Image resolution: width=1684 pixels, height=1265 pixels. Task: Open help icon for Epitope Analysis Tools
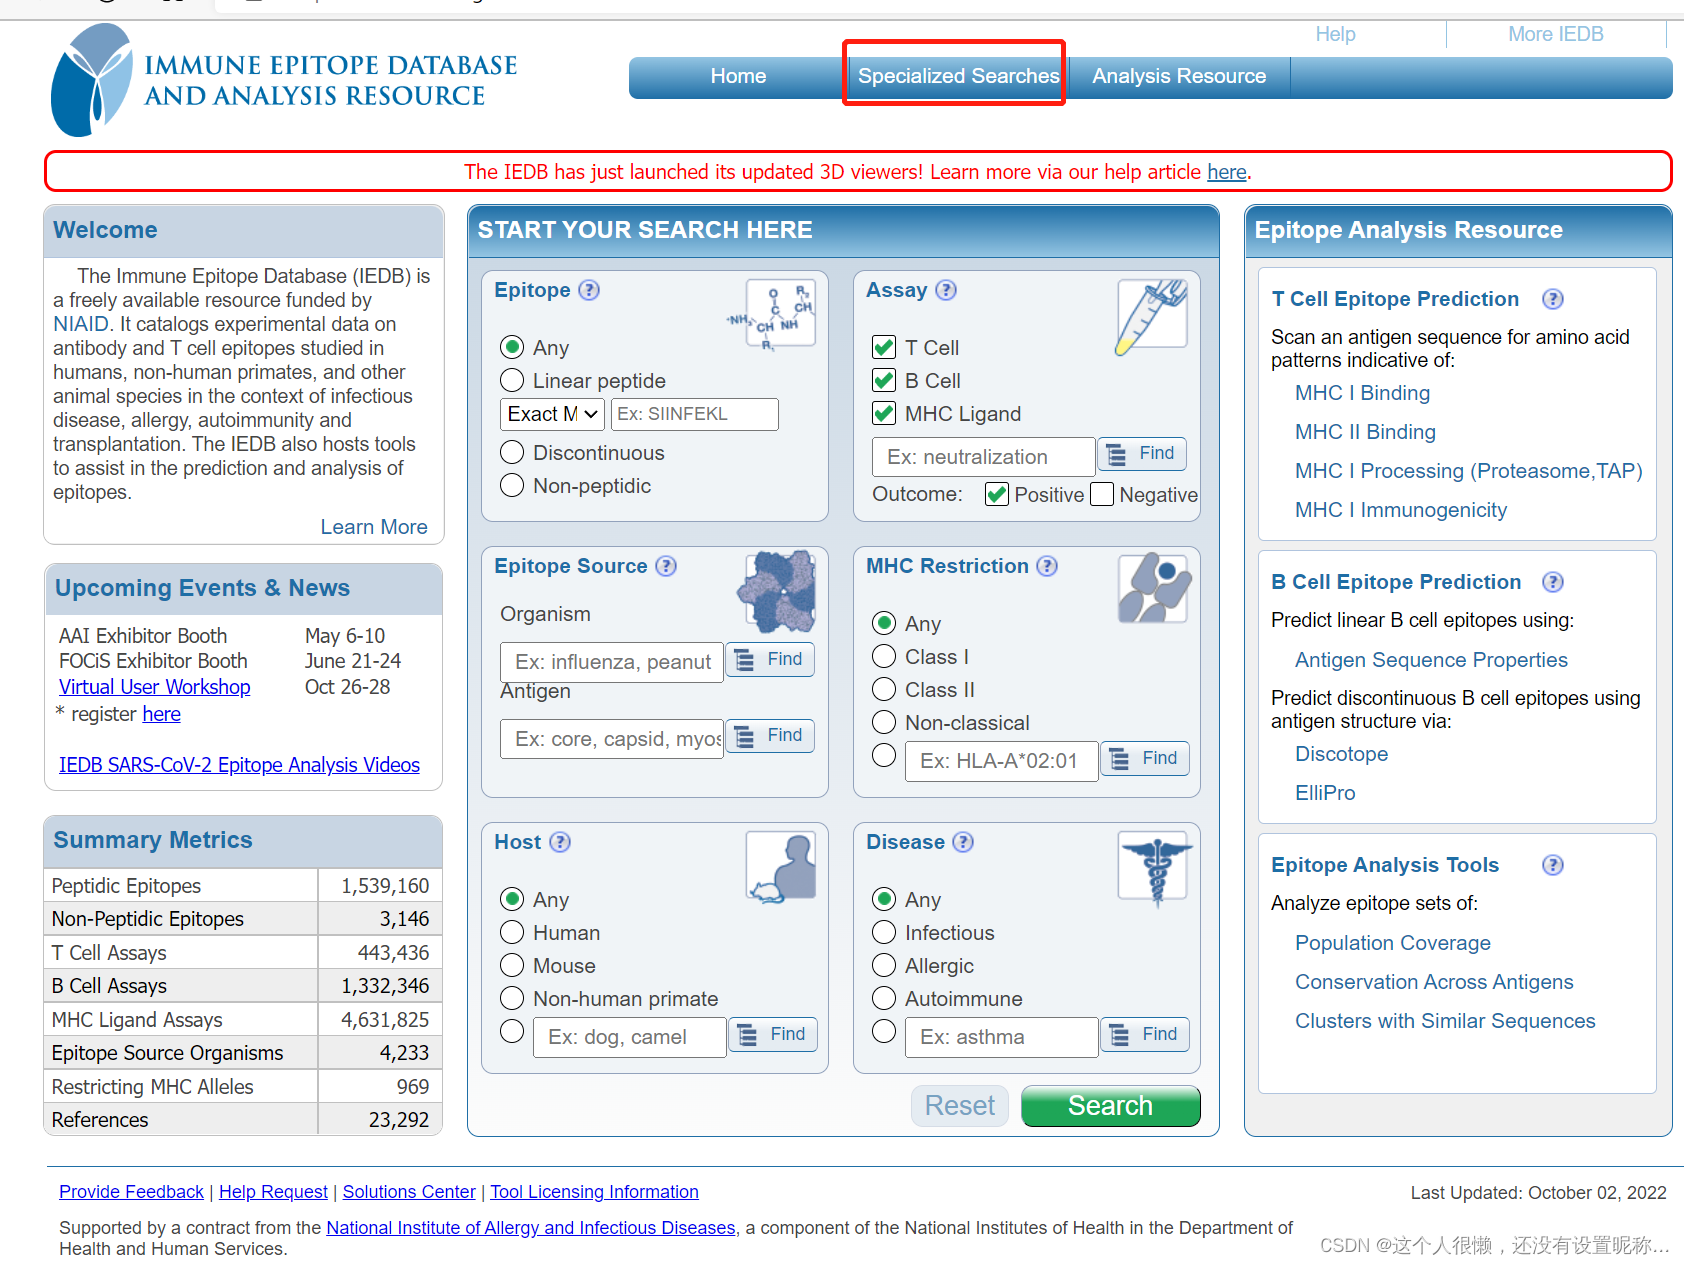pos(1553,865)
